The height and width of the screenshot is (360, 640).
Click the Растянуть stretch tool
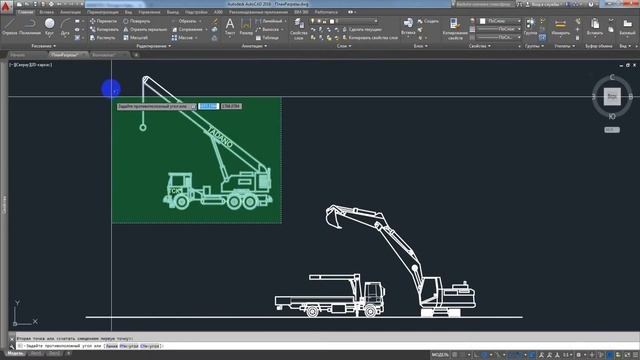pyautogui.click(x=102, y=38)
